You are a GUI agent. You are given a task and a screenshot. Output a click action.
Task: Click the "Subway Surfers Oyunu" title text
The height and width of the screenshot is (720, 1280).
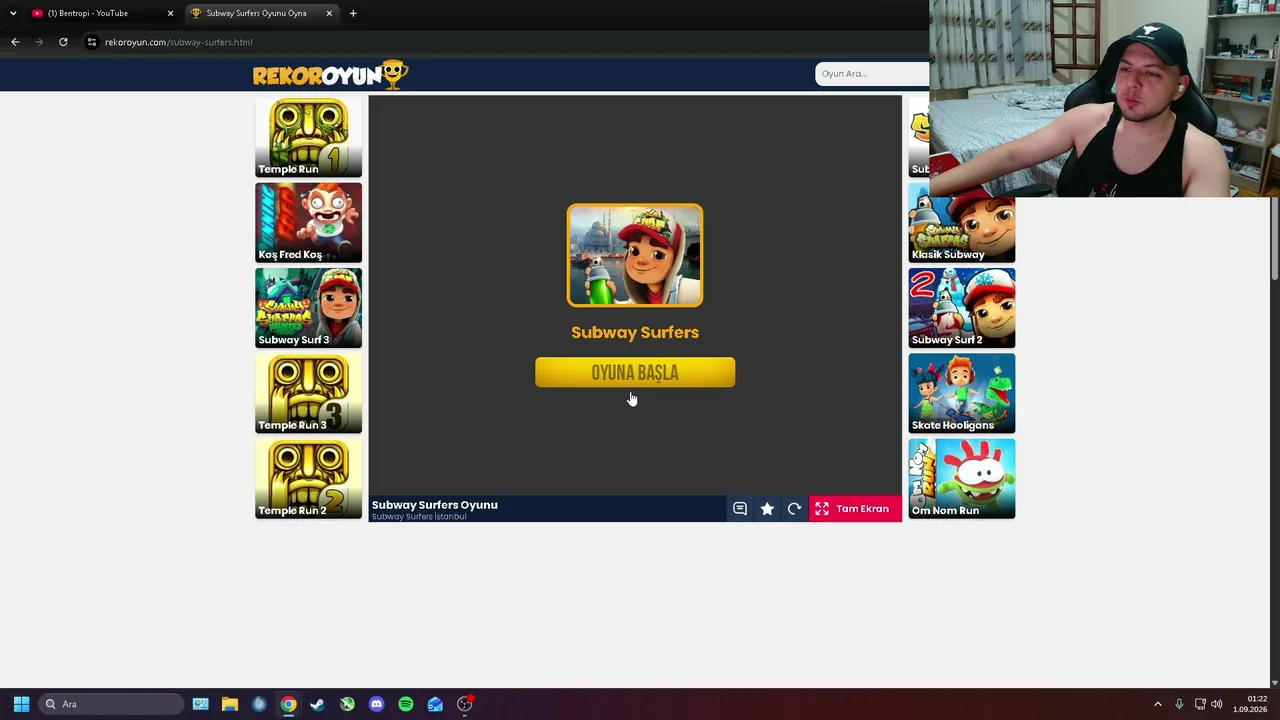[x=435, y=505]
